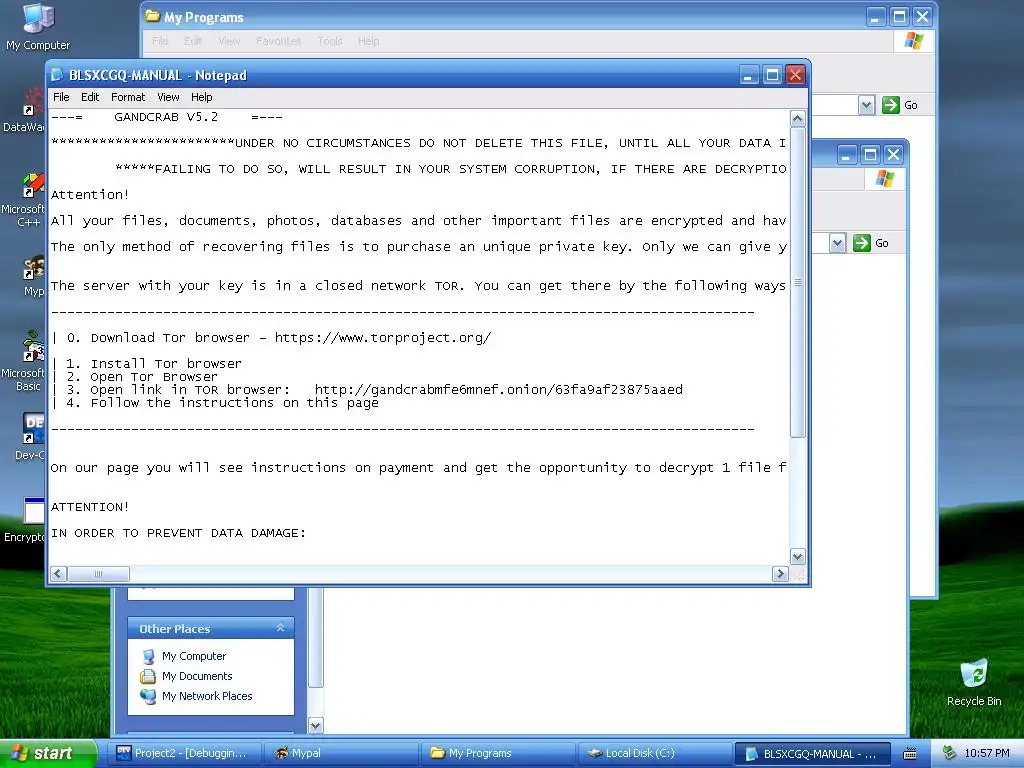Click the Notepad title bar document icon
Screen dimensions: 1024x768
(57, 75)
